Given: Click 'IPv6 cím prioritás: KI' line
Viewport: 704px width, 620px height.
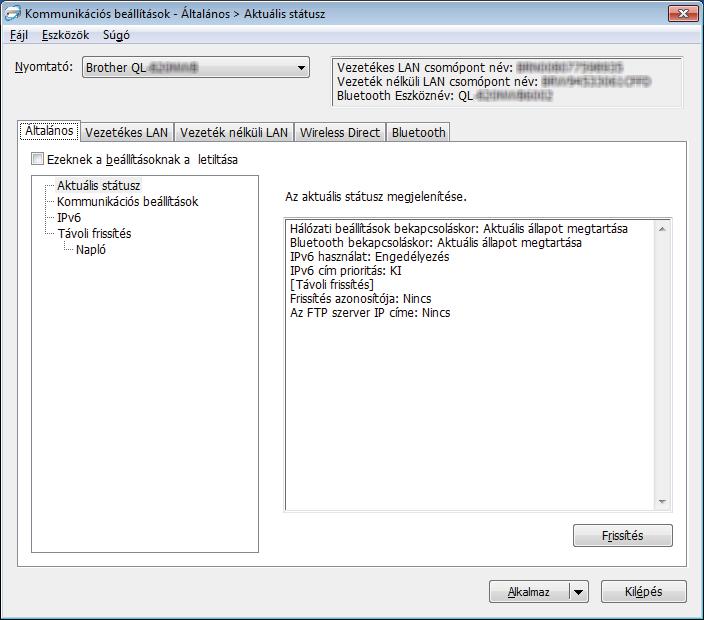Looking at the screenshot, I should (346, 271).
